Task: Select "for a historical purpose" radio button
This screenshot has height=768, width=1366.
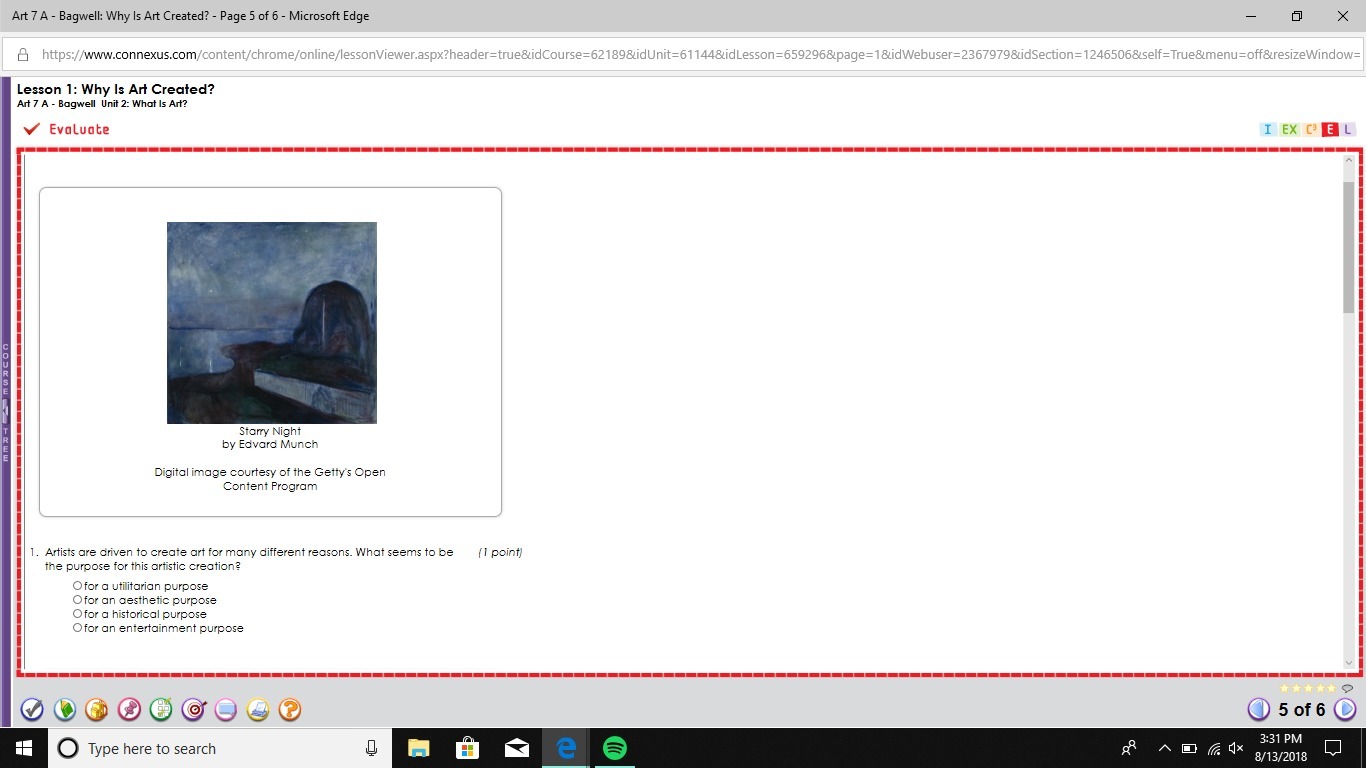Action: click(78, 614)
